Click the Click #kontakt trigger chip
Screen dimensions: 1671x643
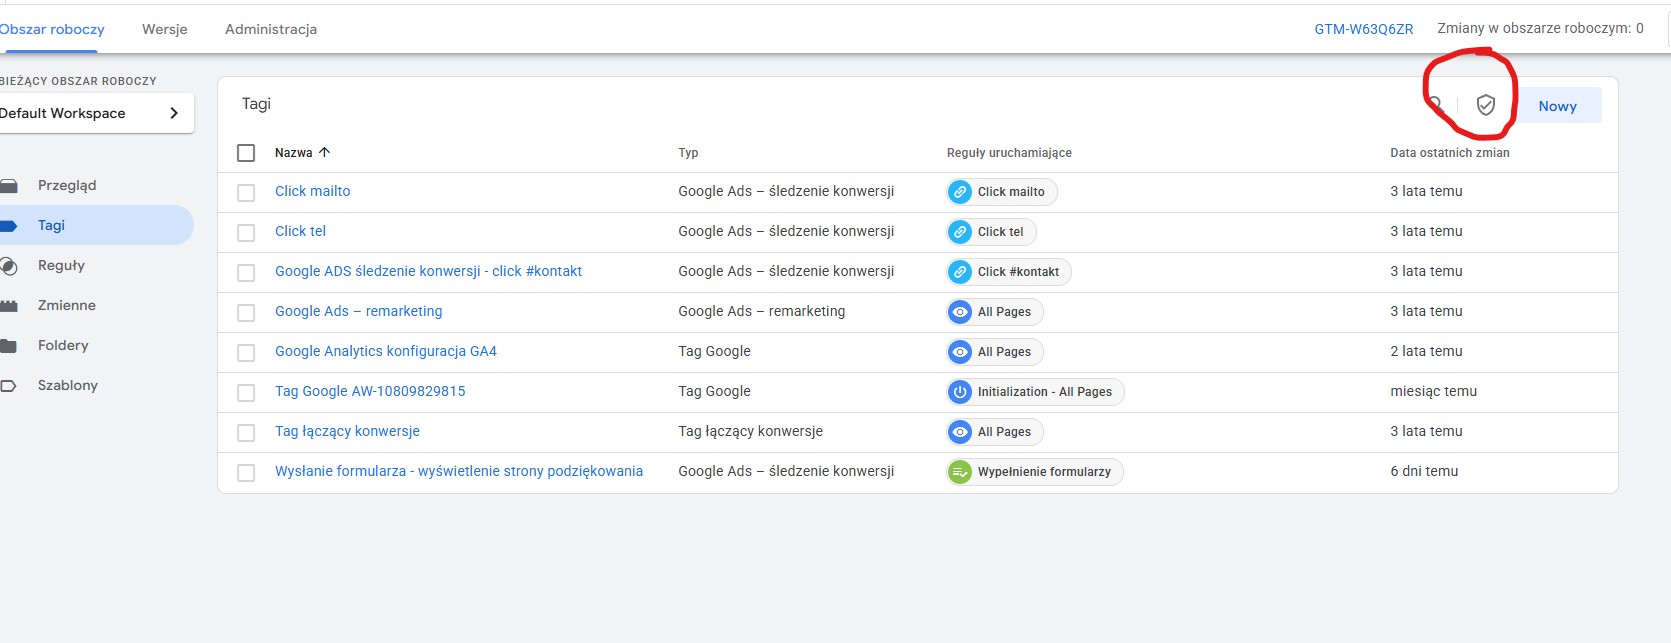pos(1008,272)
